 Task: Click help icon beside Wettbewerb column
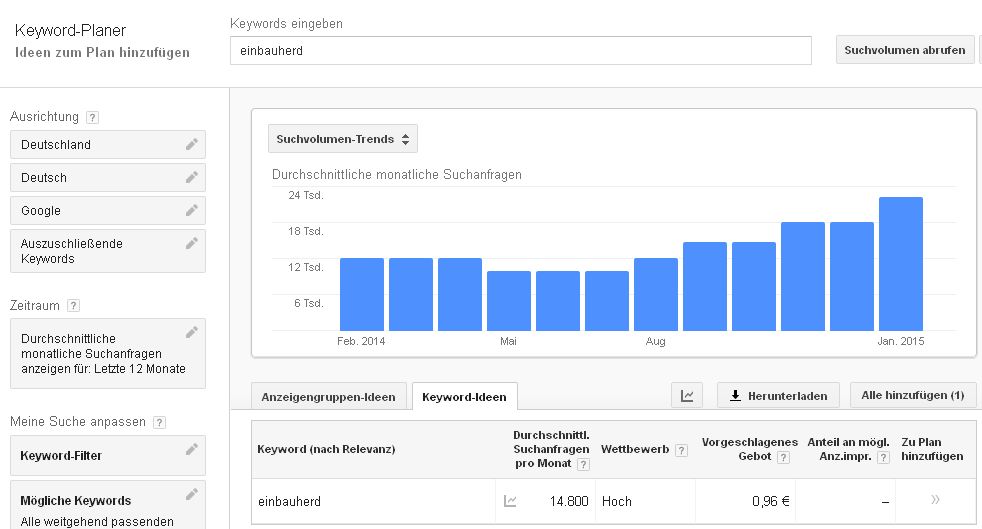[681, 450]
